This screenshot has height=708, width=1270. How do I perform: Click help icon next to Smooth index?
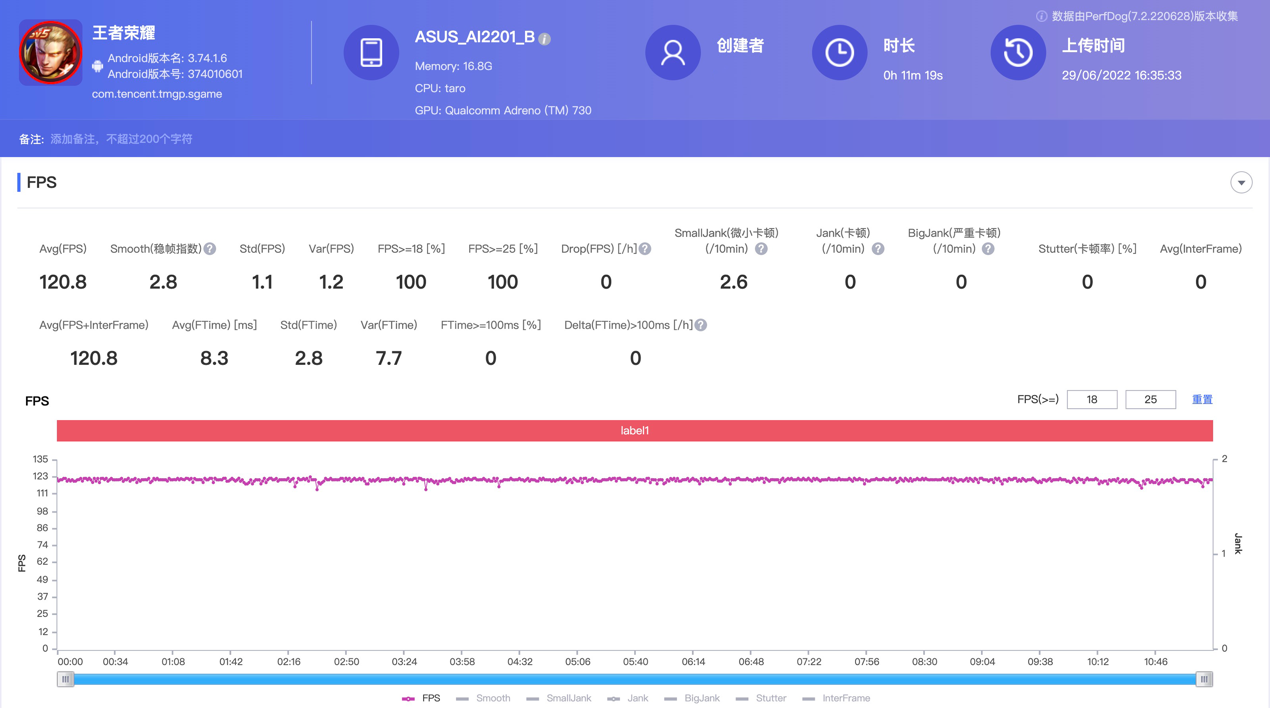point(210,249)
